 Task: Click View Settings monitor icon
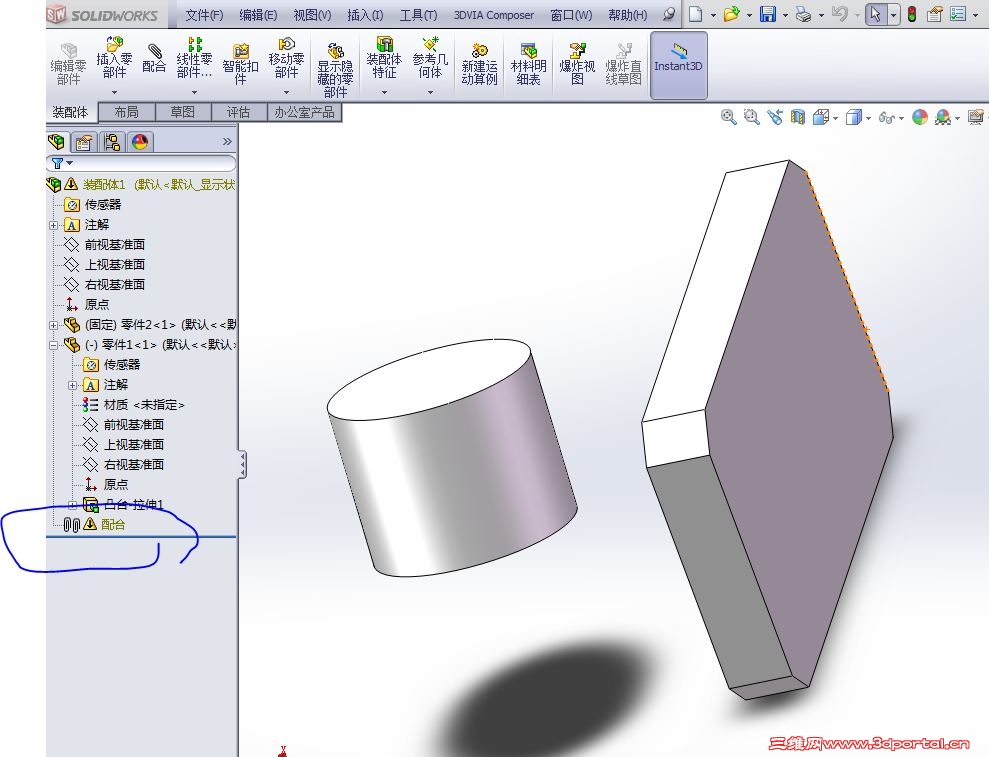point(976,117)
